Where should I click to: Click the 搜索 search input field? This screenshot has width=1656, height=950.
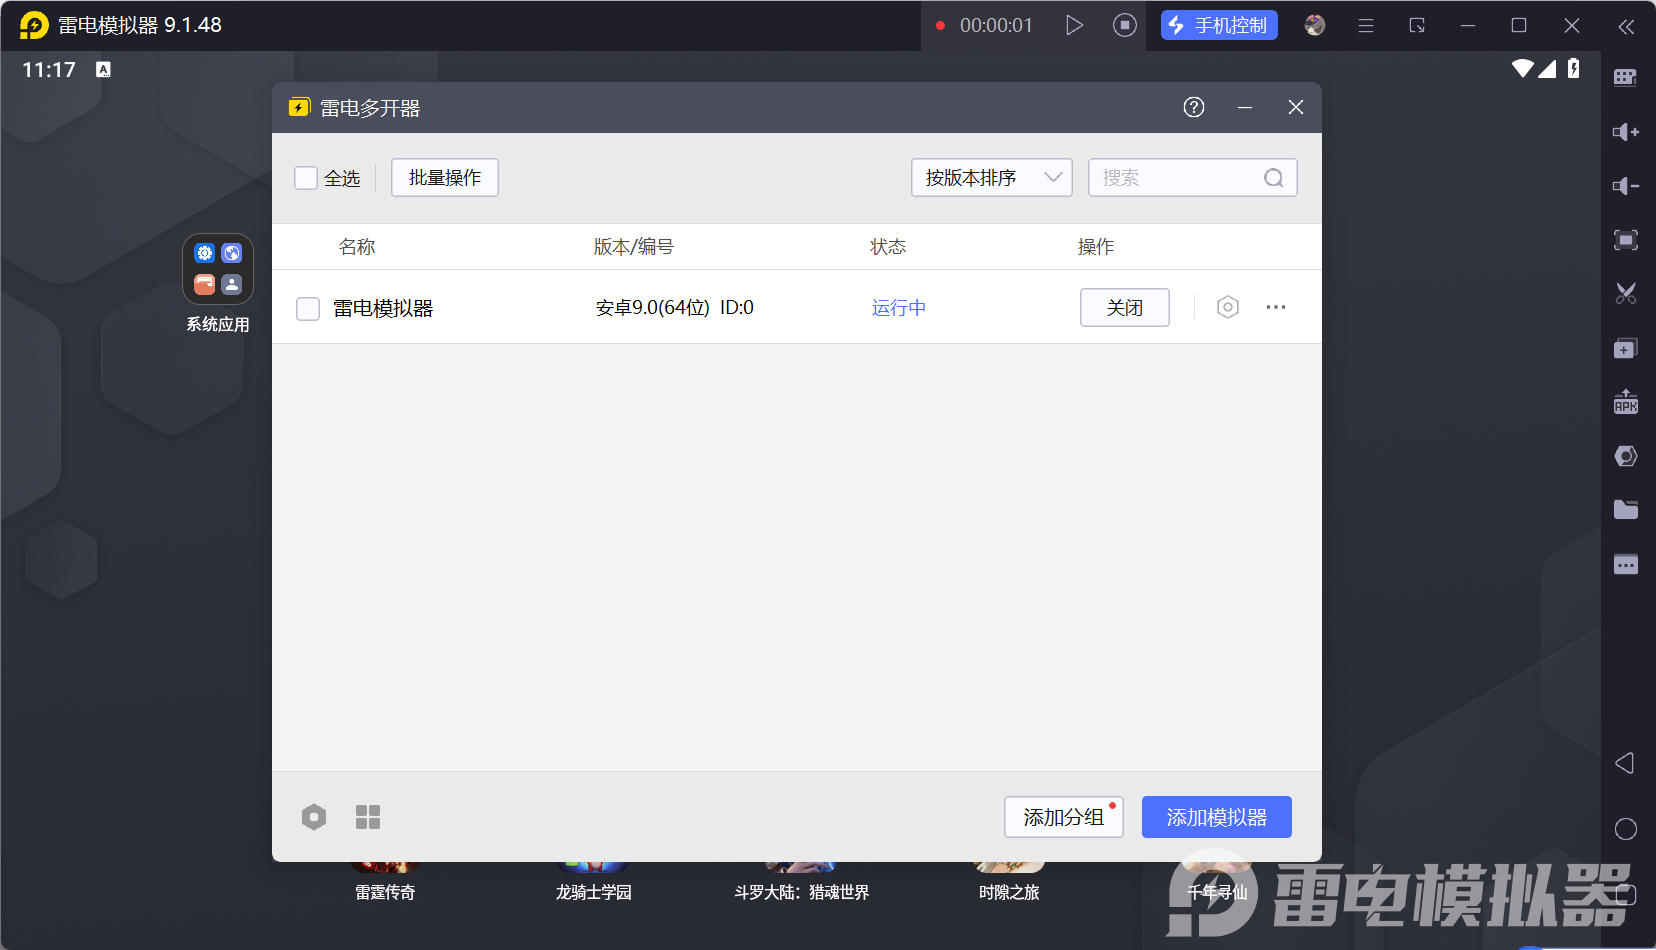pos(1178,178)
